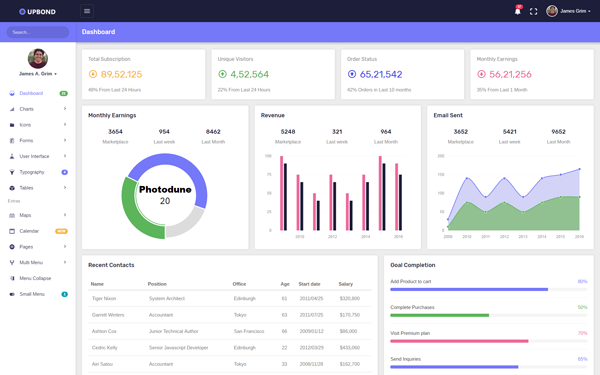Image resolution: width=600 pixels, height=375 pixels.
Task: Click the Monthly Earnings pink circle icon
Action: (481, 74)
